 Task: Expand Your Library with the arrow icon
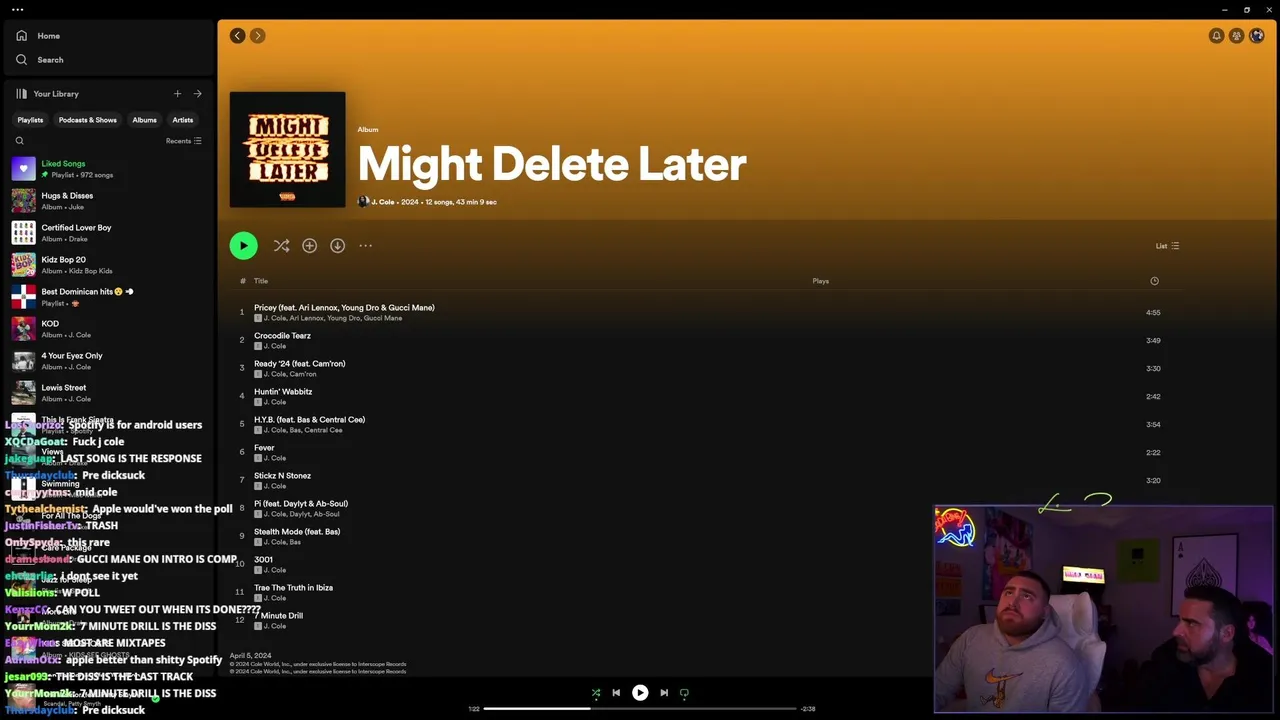[197, 94]
